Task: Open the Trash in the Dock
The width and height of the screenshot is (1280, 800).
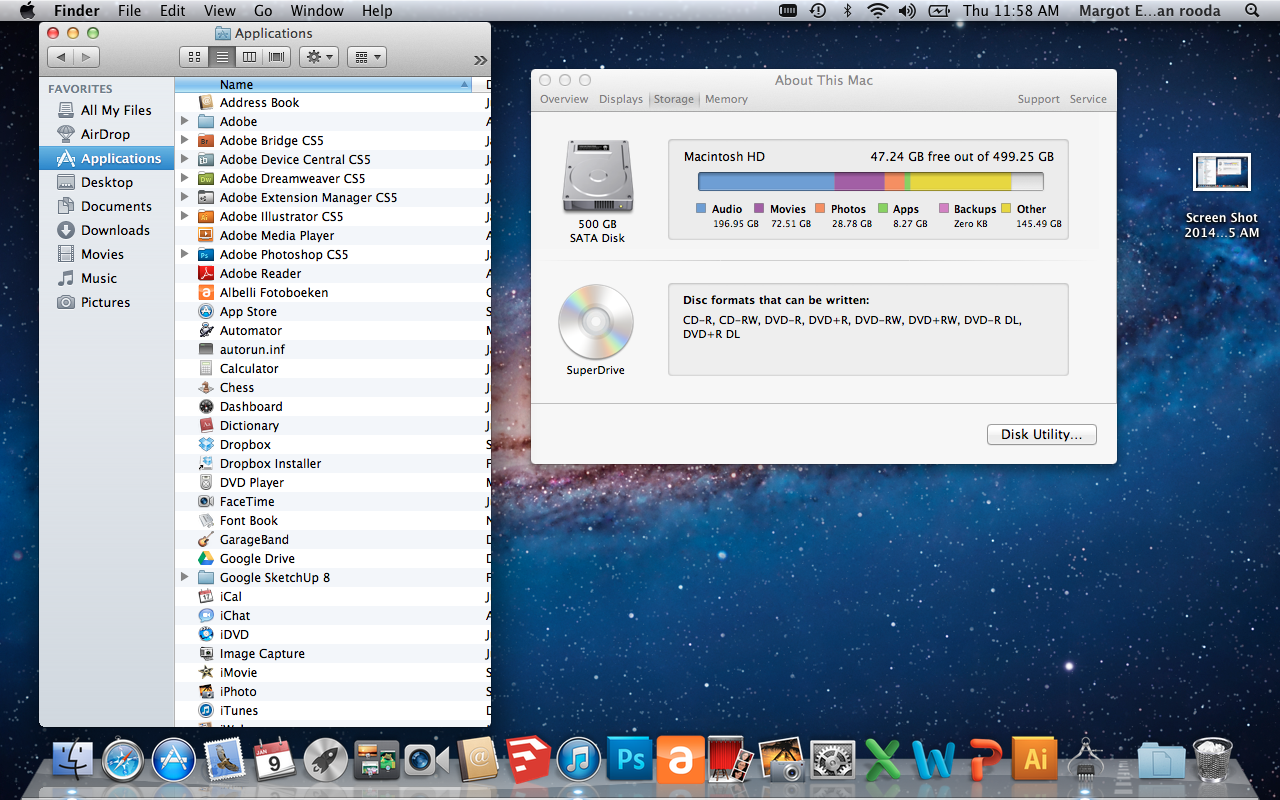Action: click(x=1212, y=761)
